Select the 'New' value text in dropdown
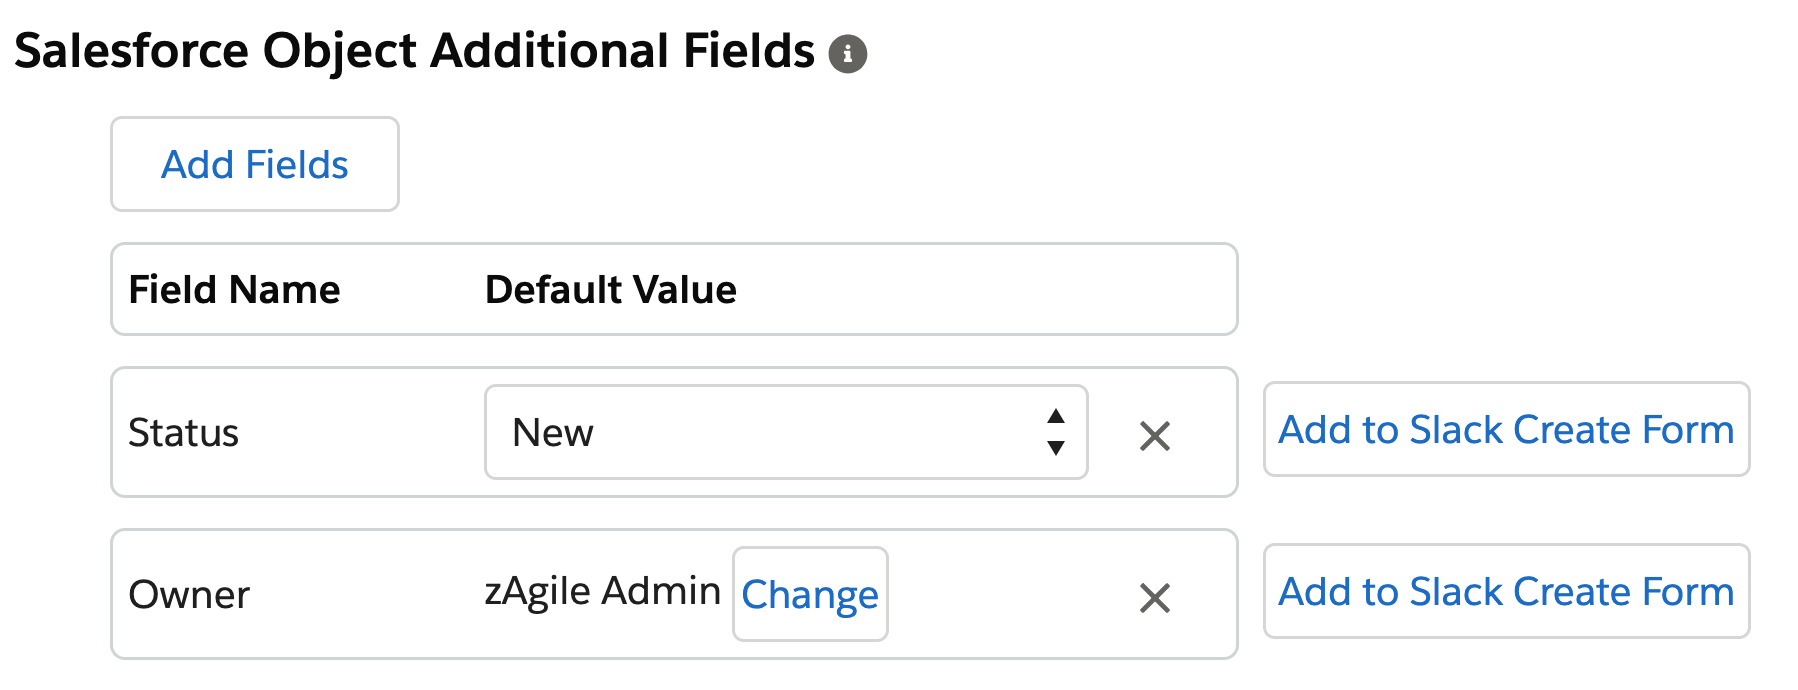This screenshot has width=1798, height=690. click(x=552, y=433)
